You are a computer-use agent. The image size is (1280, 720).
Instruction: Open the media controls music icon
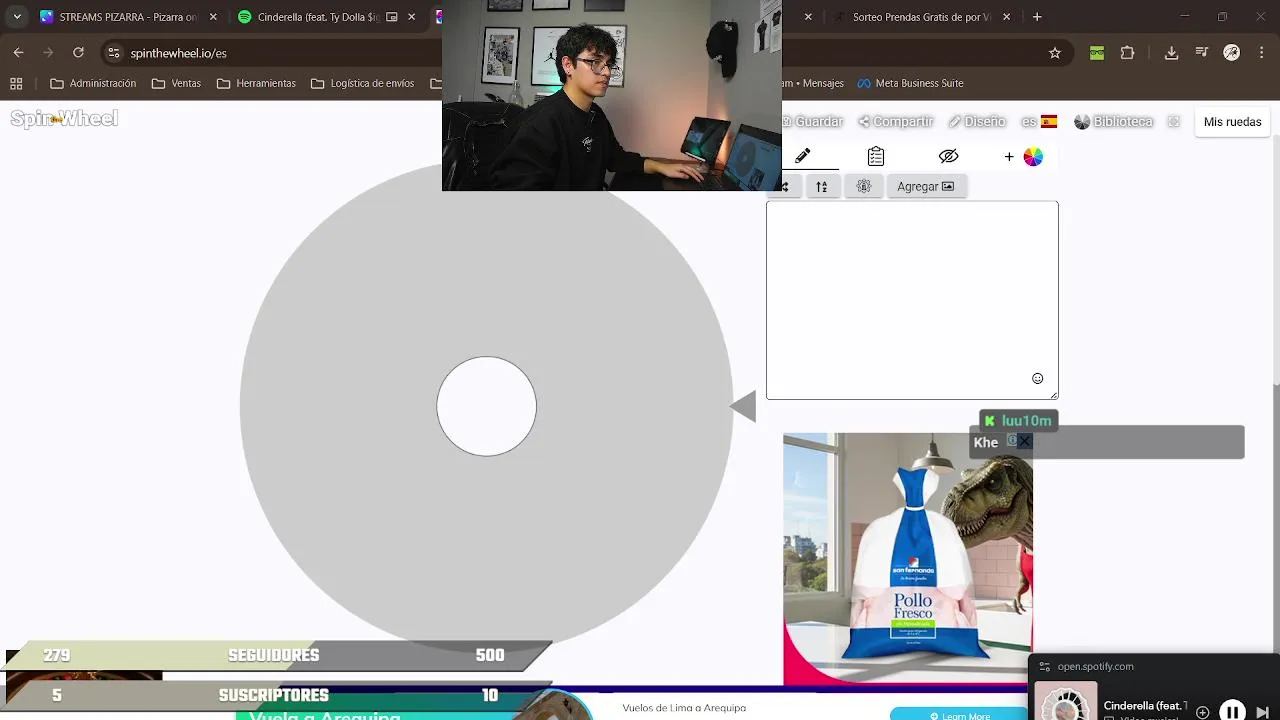tap(1202, 53)
